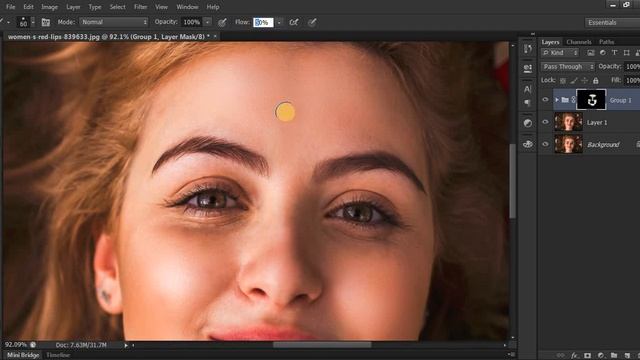Open the Adjustments panel icon in collapsed dock
Viewport: 640px width, 360px height.
528,123
